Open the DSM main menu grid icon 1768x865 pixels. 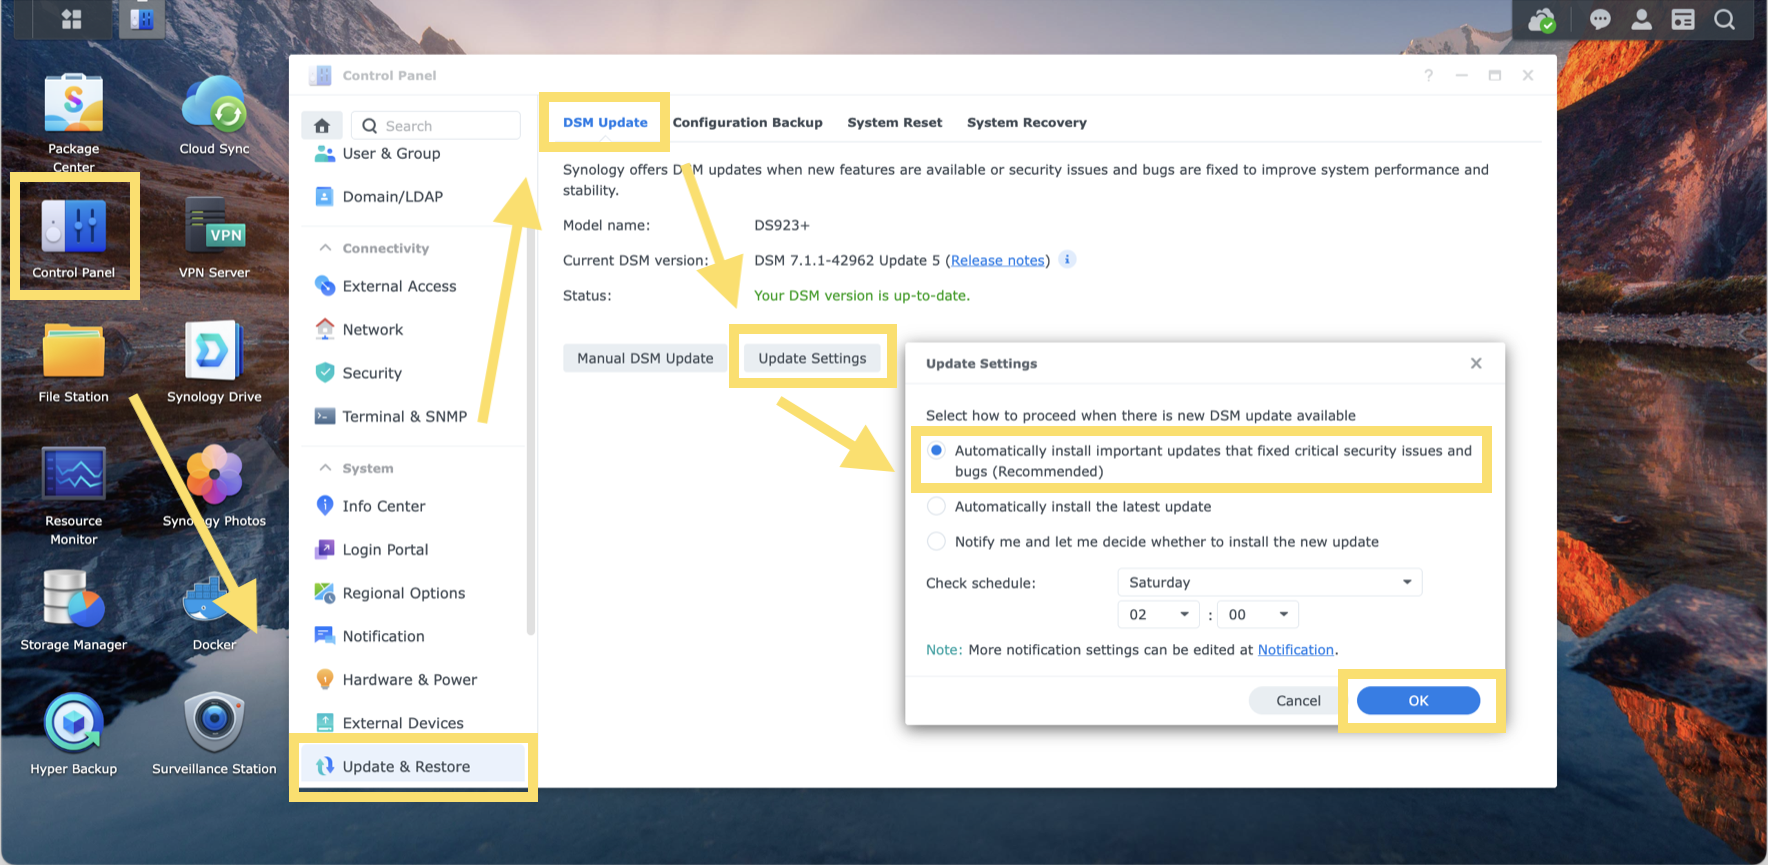click(x=71, y=19)
